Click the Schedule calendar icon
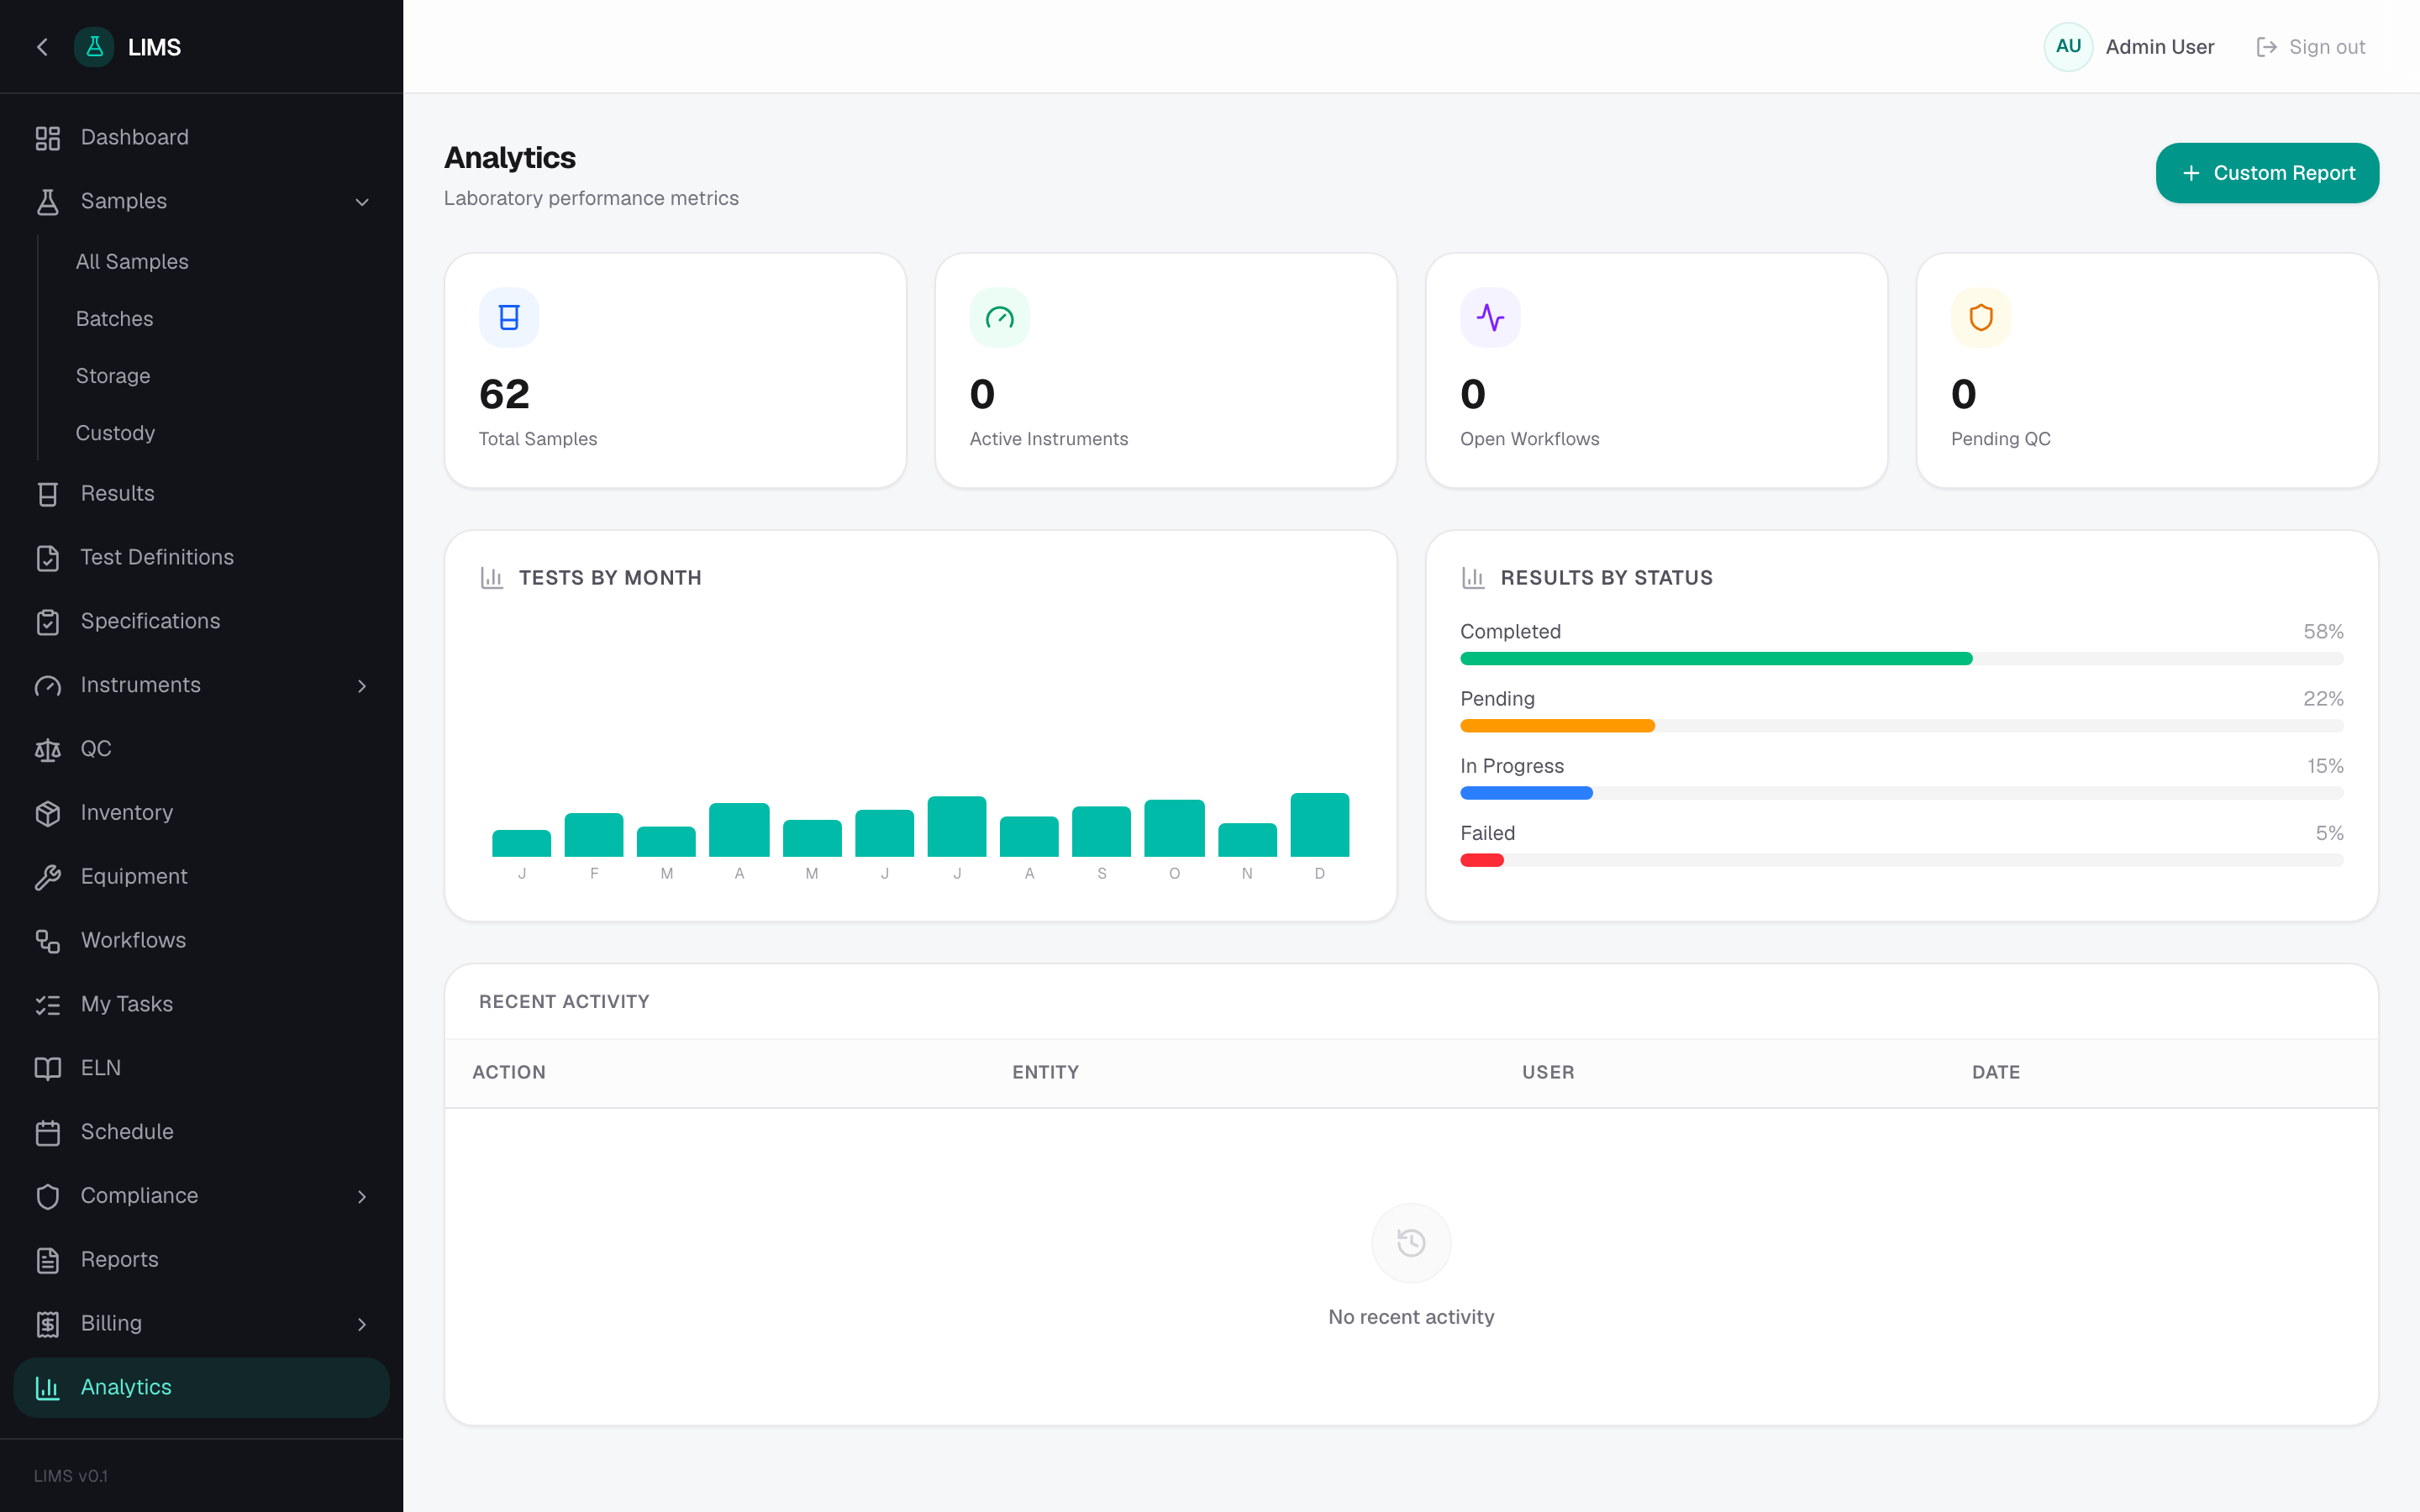 click(x=48, y=1133)
